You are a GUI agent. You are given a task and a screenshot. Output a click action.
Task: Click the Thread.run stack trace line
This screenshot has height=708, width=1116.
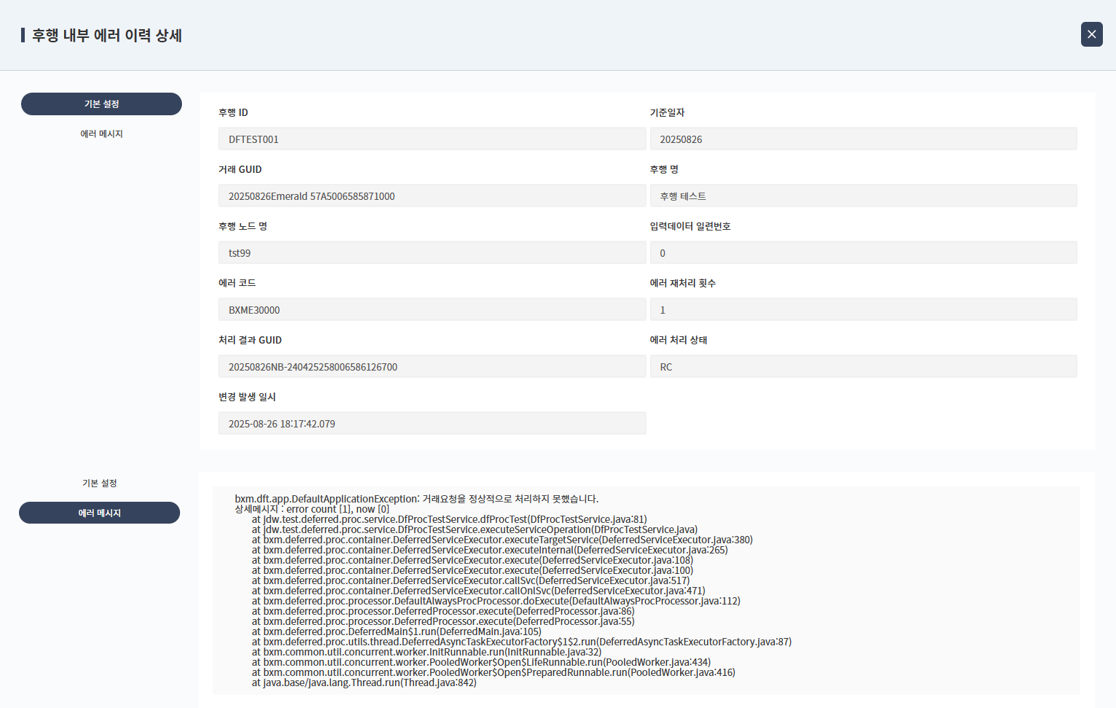[x=364, y=683]
